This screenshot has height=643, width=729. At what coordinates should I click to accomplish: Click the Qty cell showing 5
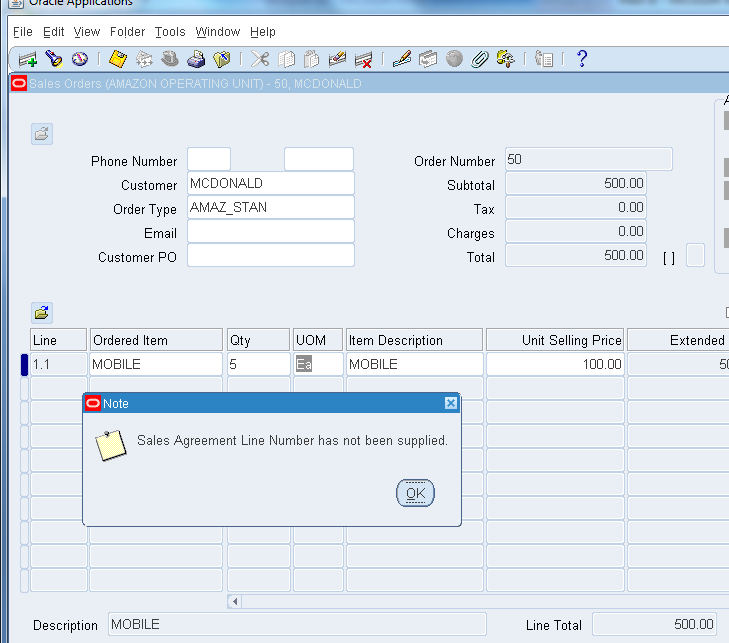[258, 364]
